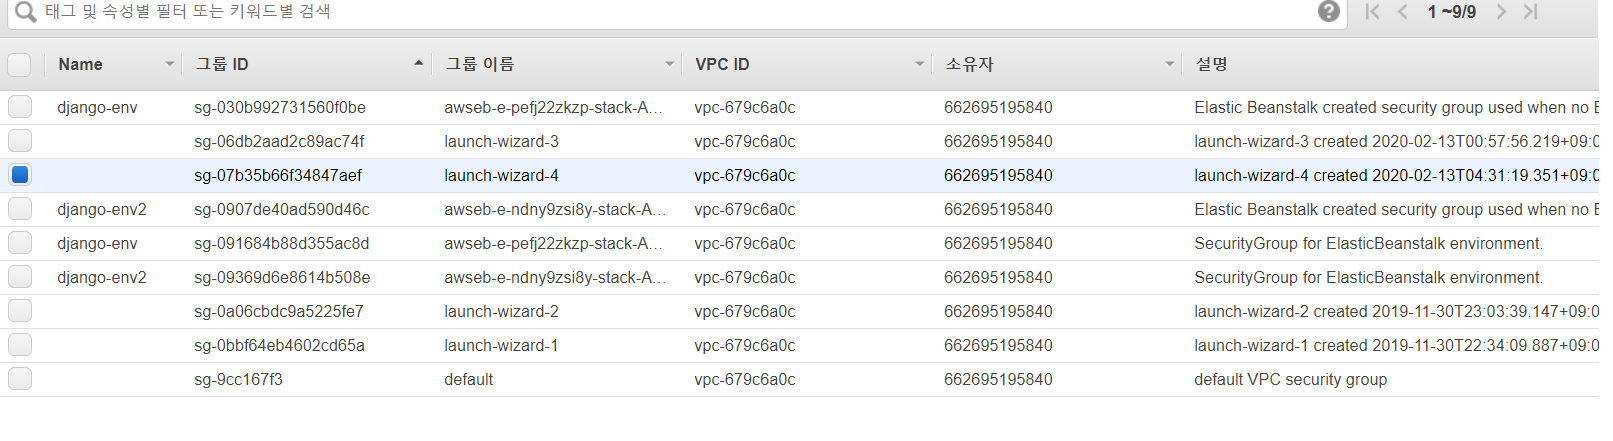Viewport: 1613px width, 441px height.
Task: Check the sg-09369d6e8614b508e row checkbox
Action: pos(20,277)
